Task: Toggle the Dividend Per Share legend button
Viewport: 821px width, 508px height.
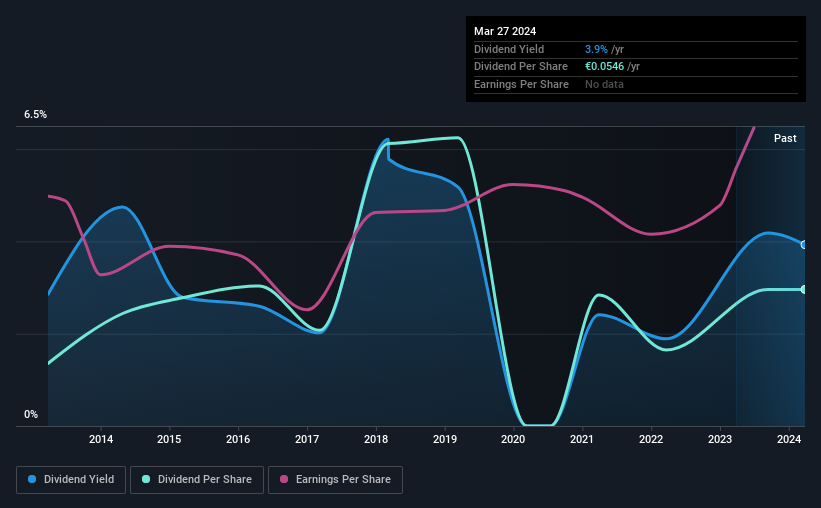Action: point(197,480)
